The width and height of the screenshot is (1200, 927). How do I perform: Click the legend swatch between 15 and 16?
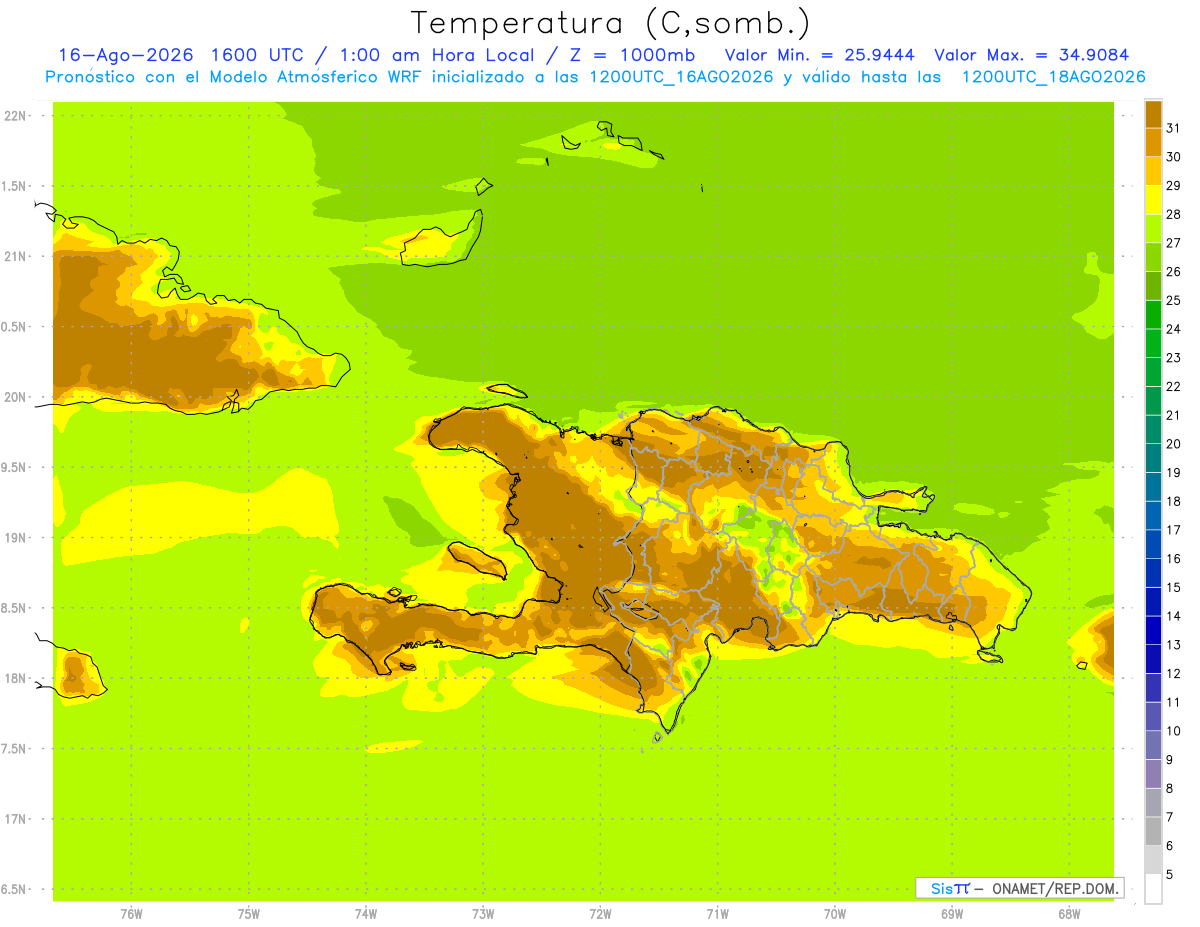tap(1153, 573)
